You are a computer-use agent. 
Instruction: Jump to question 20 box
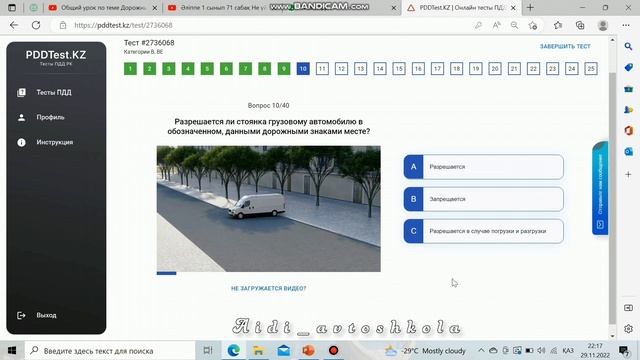click(495, 69)
